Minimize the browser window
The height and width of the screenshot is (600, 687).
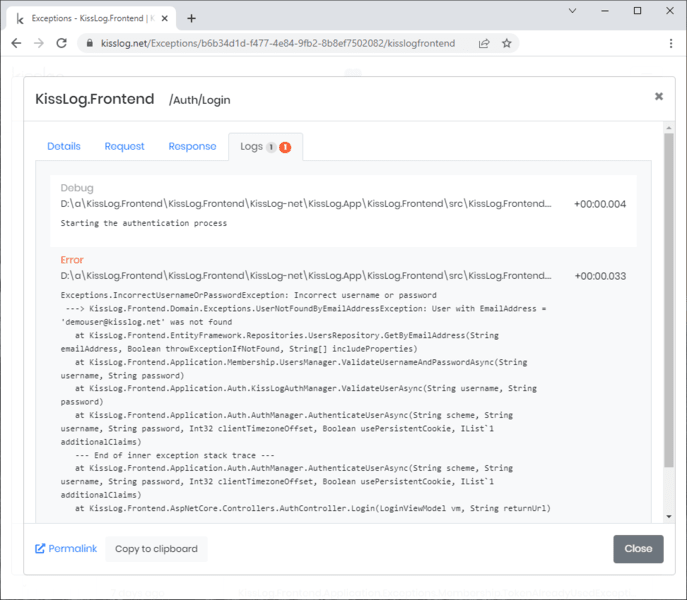pyautogui.click(x=605, y=11)
